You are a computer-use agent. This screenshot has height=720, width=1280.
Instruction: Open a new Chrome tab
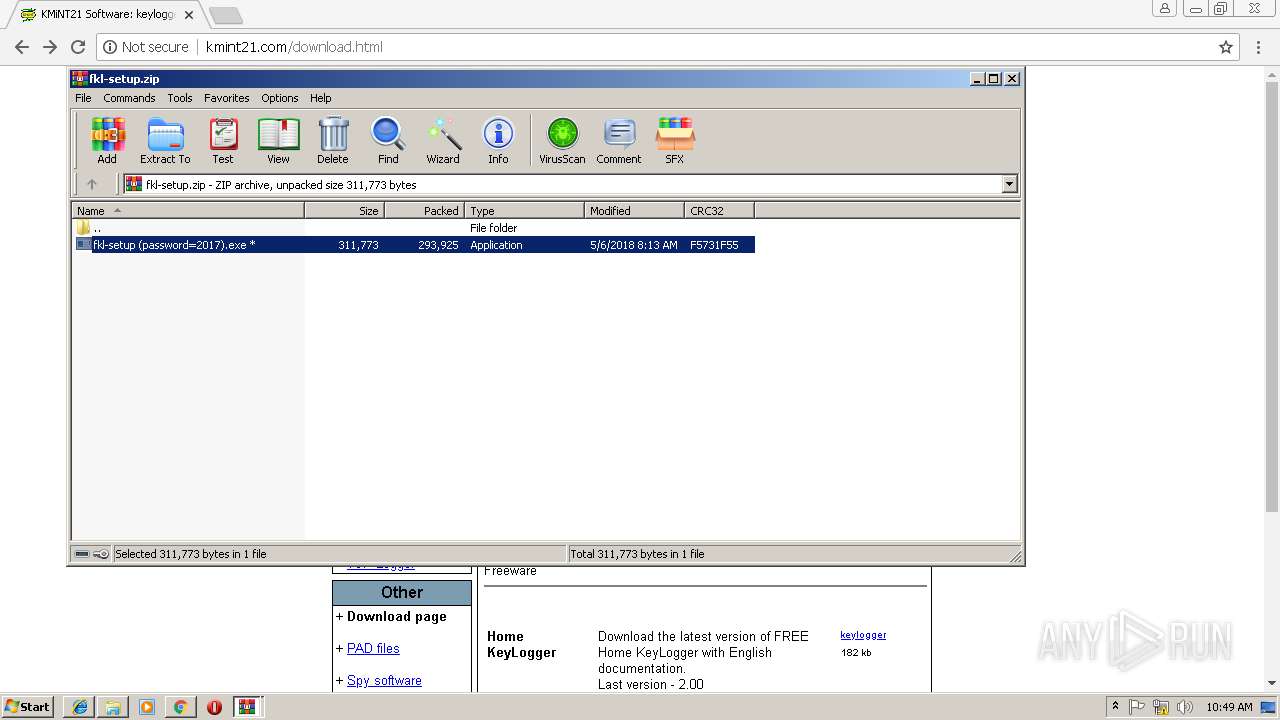click(225, 15)
